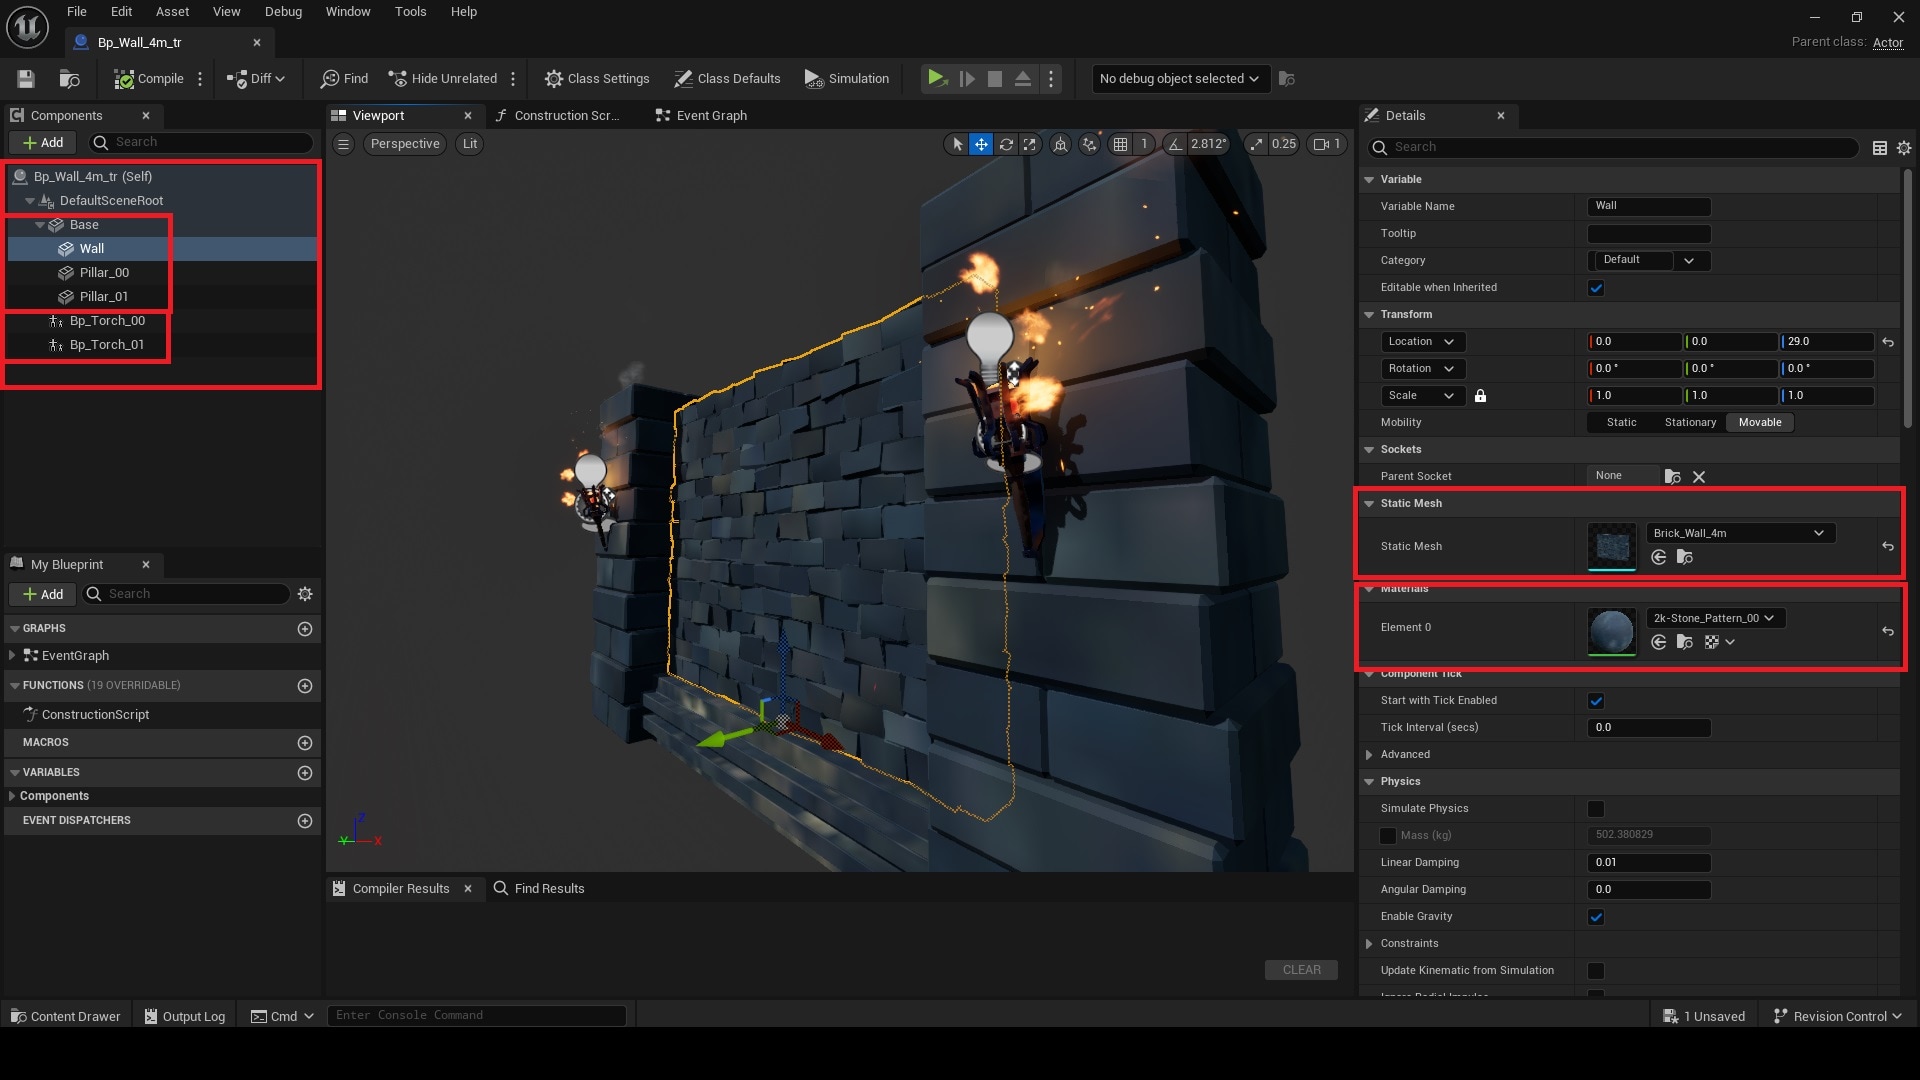This screenshot has height=1080, width=1920.
Task: Click the scale lock icon in Transform
Action: click(1481, 396)
